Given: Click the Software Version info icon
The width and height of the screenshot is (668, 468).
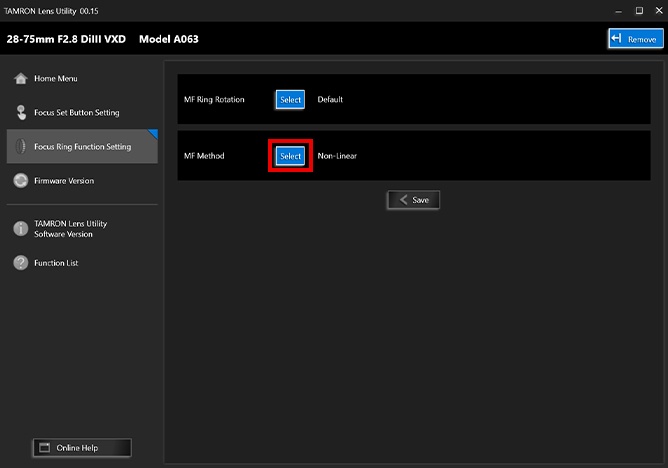Looking at the screenshot, I should (20, 229).
